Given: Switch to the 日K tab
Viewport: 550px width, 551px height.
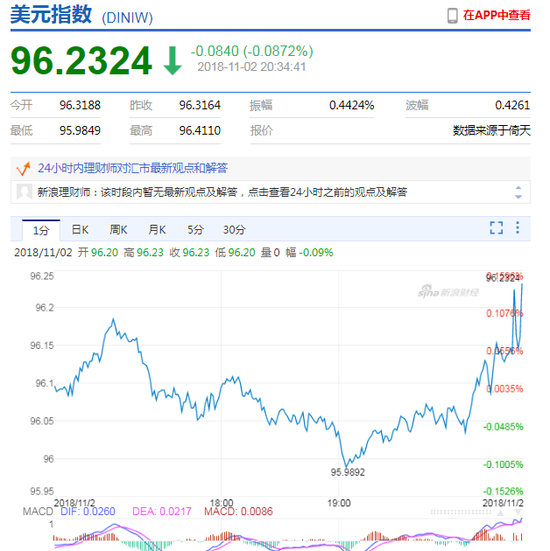Looking at the screenshot, I should point(80,230).
